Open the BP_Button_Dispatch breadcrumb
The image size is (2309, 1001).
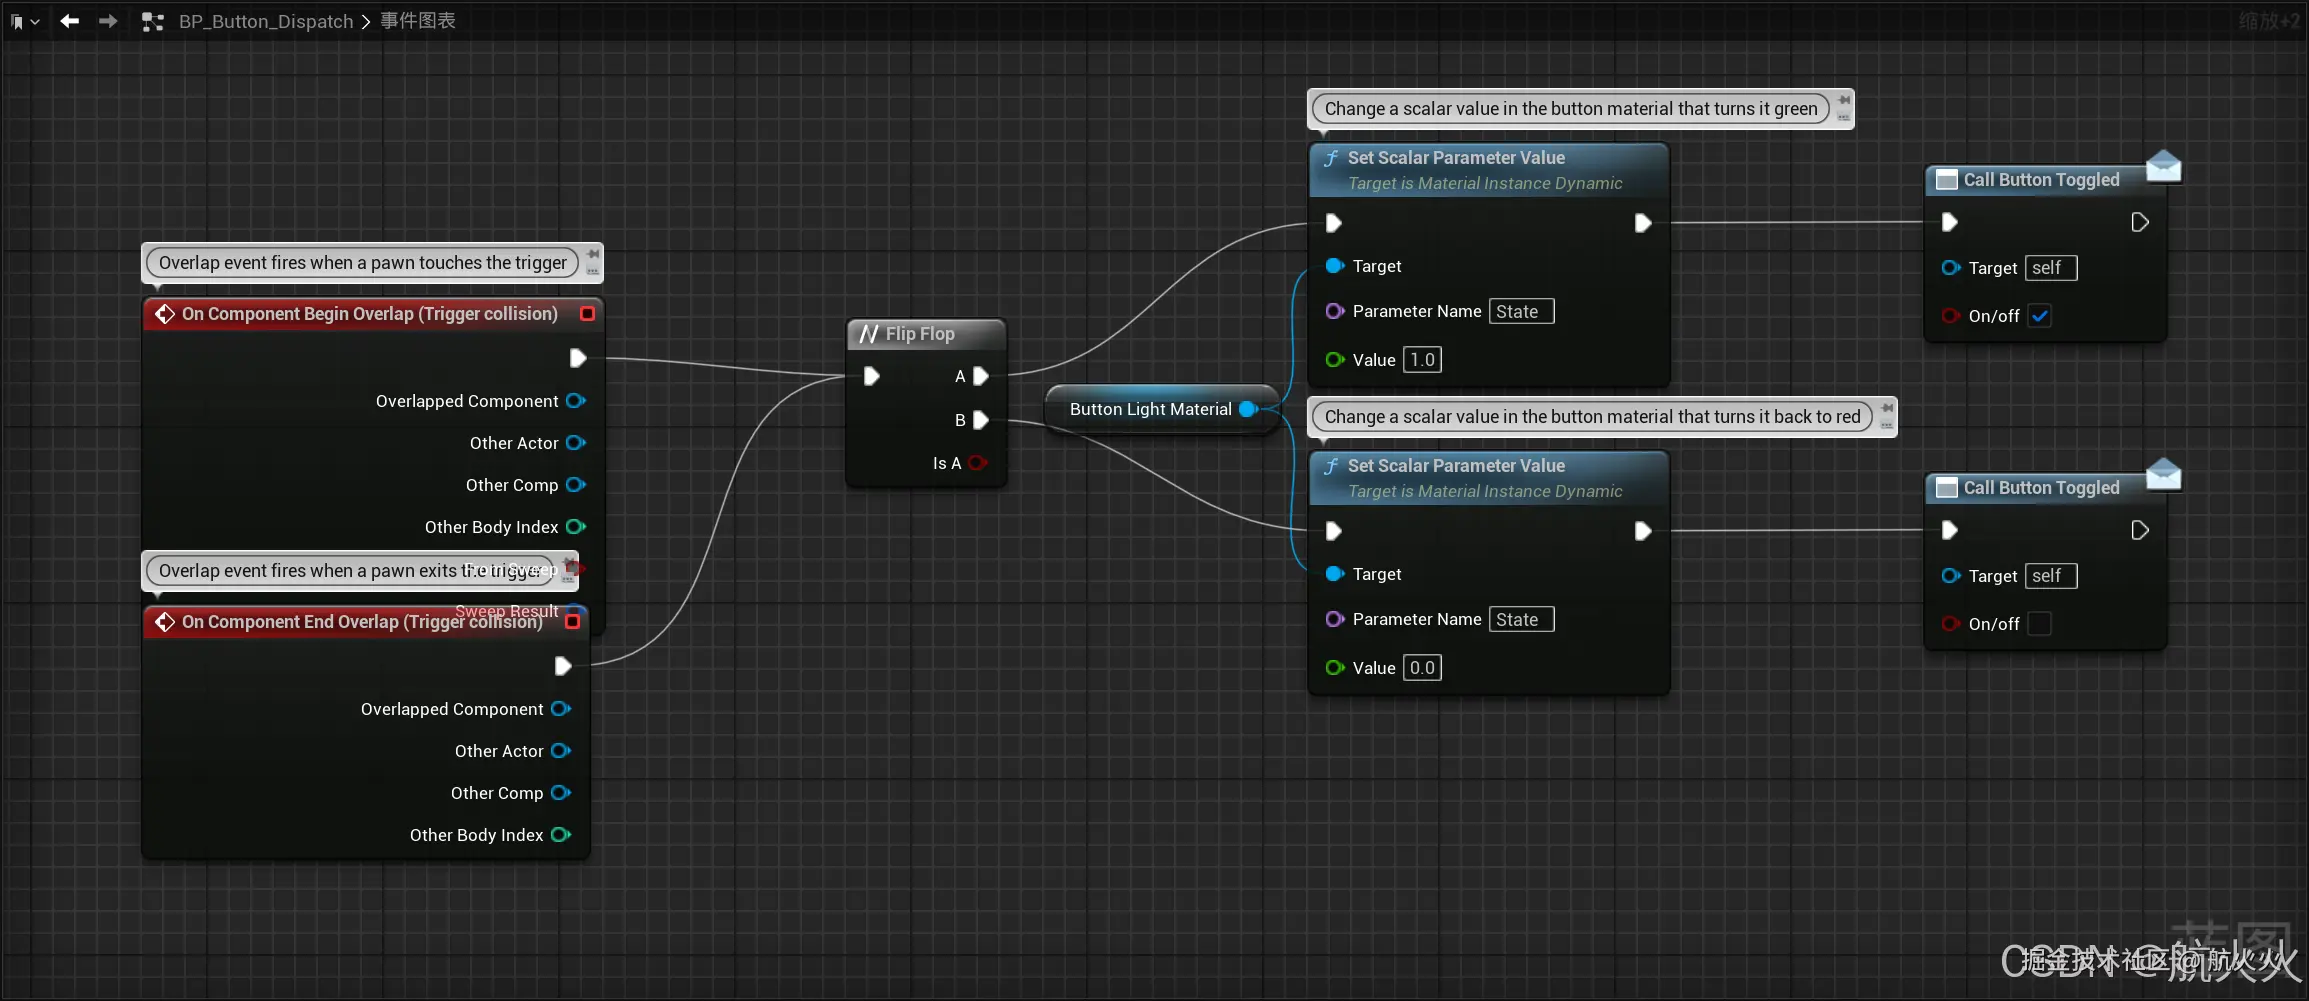[x=266, y=21]
